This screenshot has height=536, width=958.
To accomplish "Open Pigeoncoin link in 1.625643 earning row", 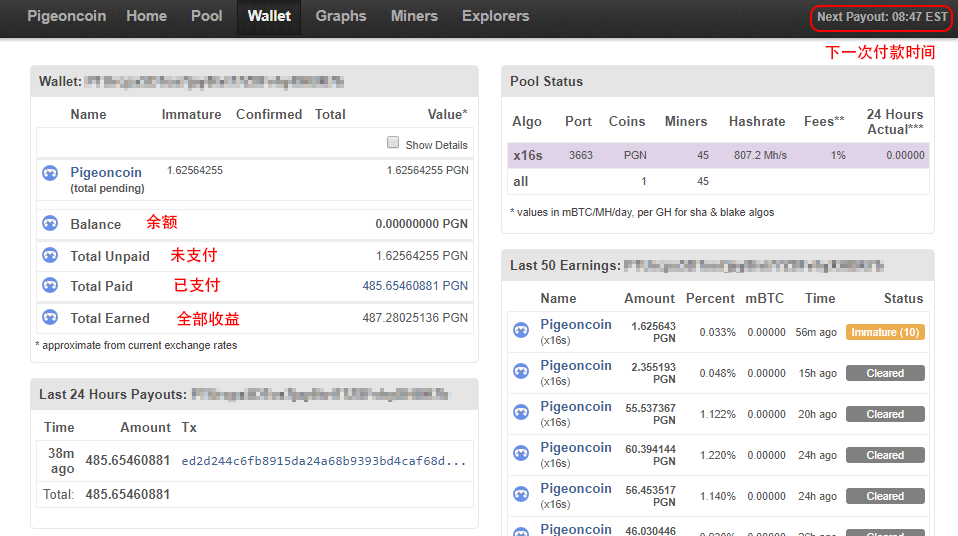I will [576, 325].
